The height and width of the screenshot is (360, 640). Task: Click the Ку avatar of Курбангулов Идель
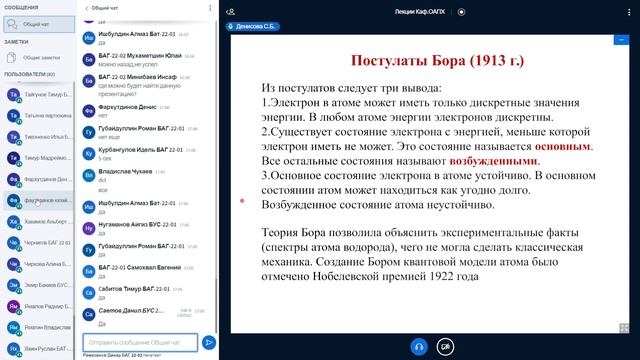(x=89, y=154)
